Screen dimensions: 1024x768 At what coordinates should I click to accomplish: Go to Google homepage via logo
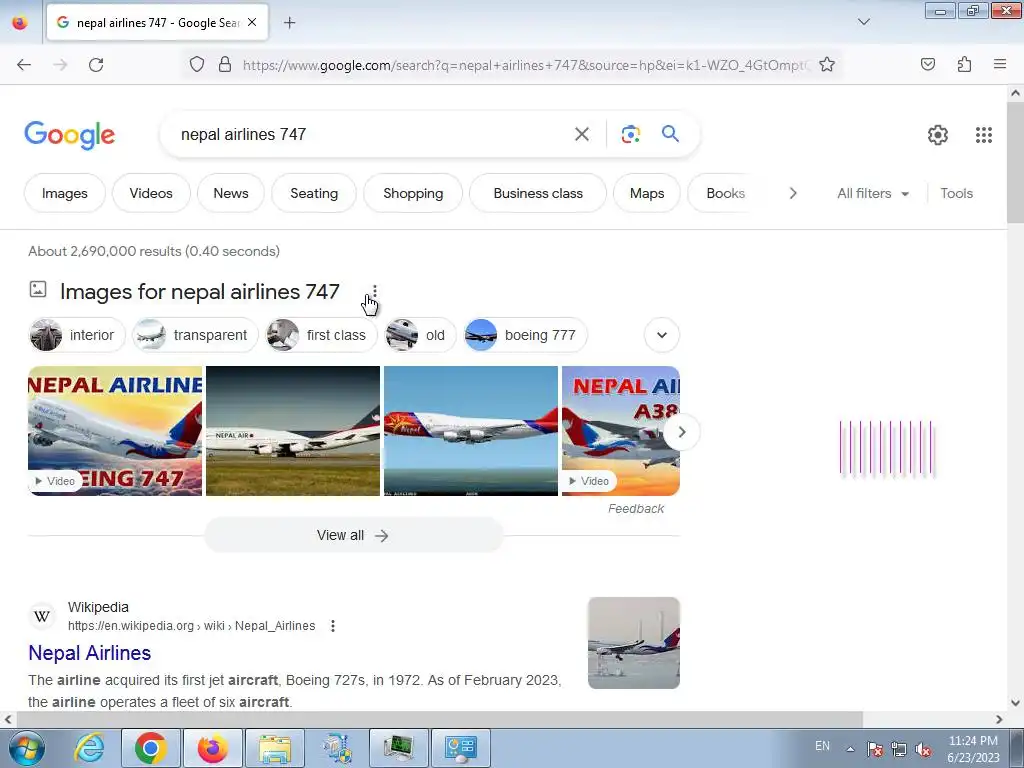pos(69,135)
